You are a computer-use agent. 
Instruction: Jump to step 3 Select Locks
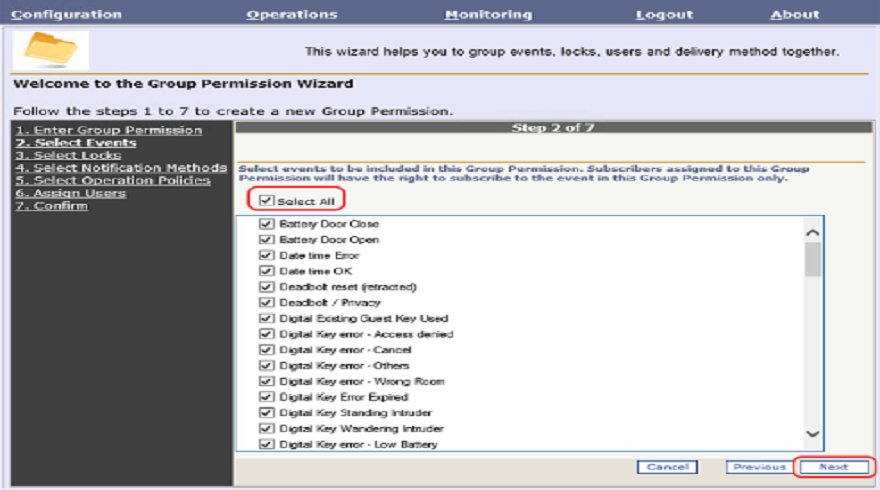pyautogui.click(x=68, y=155)
